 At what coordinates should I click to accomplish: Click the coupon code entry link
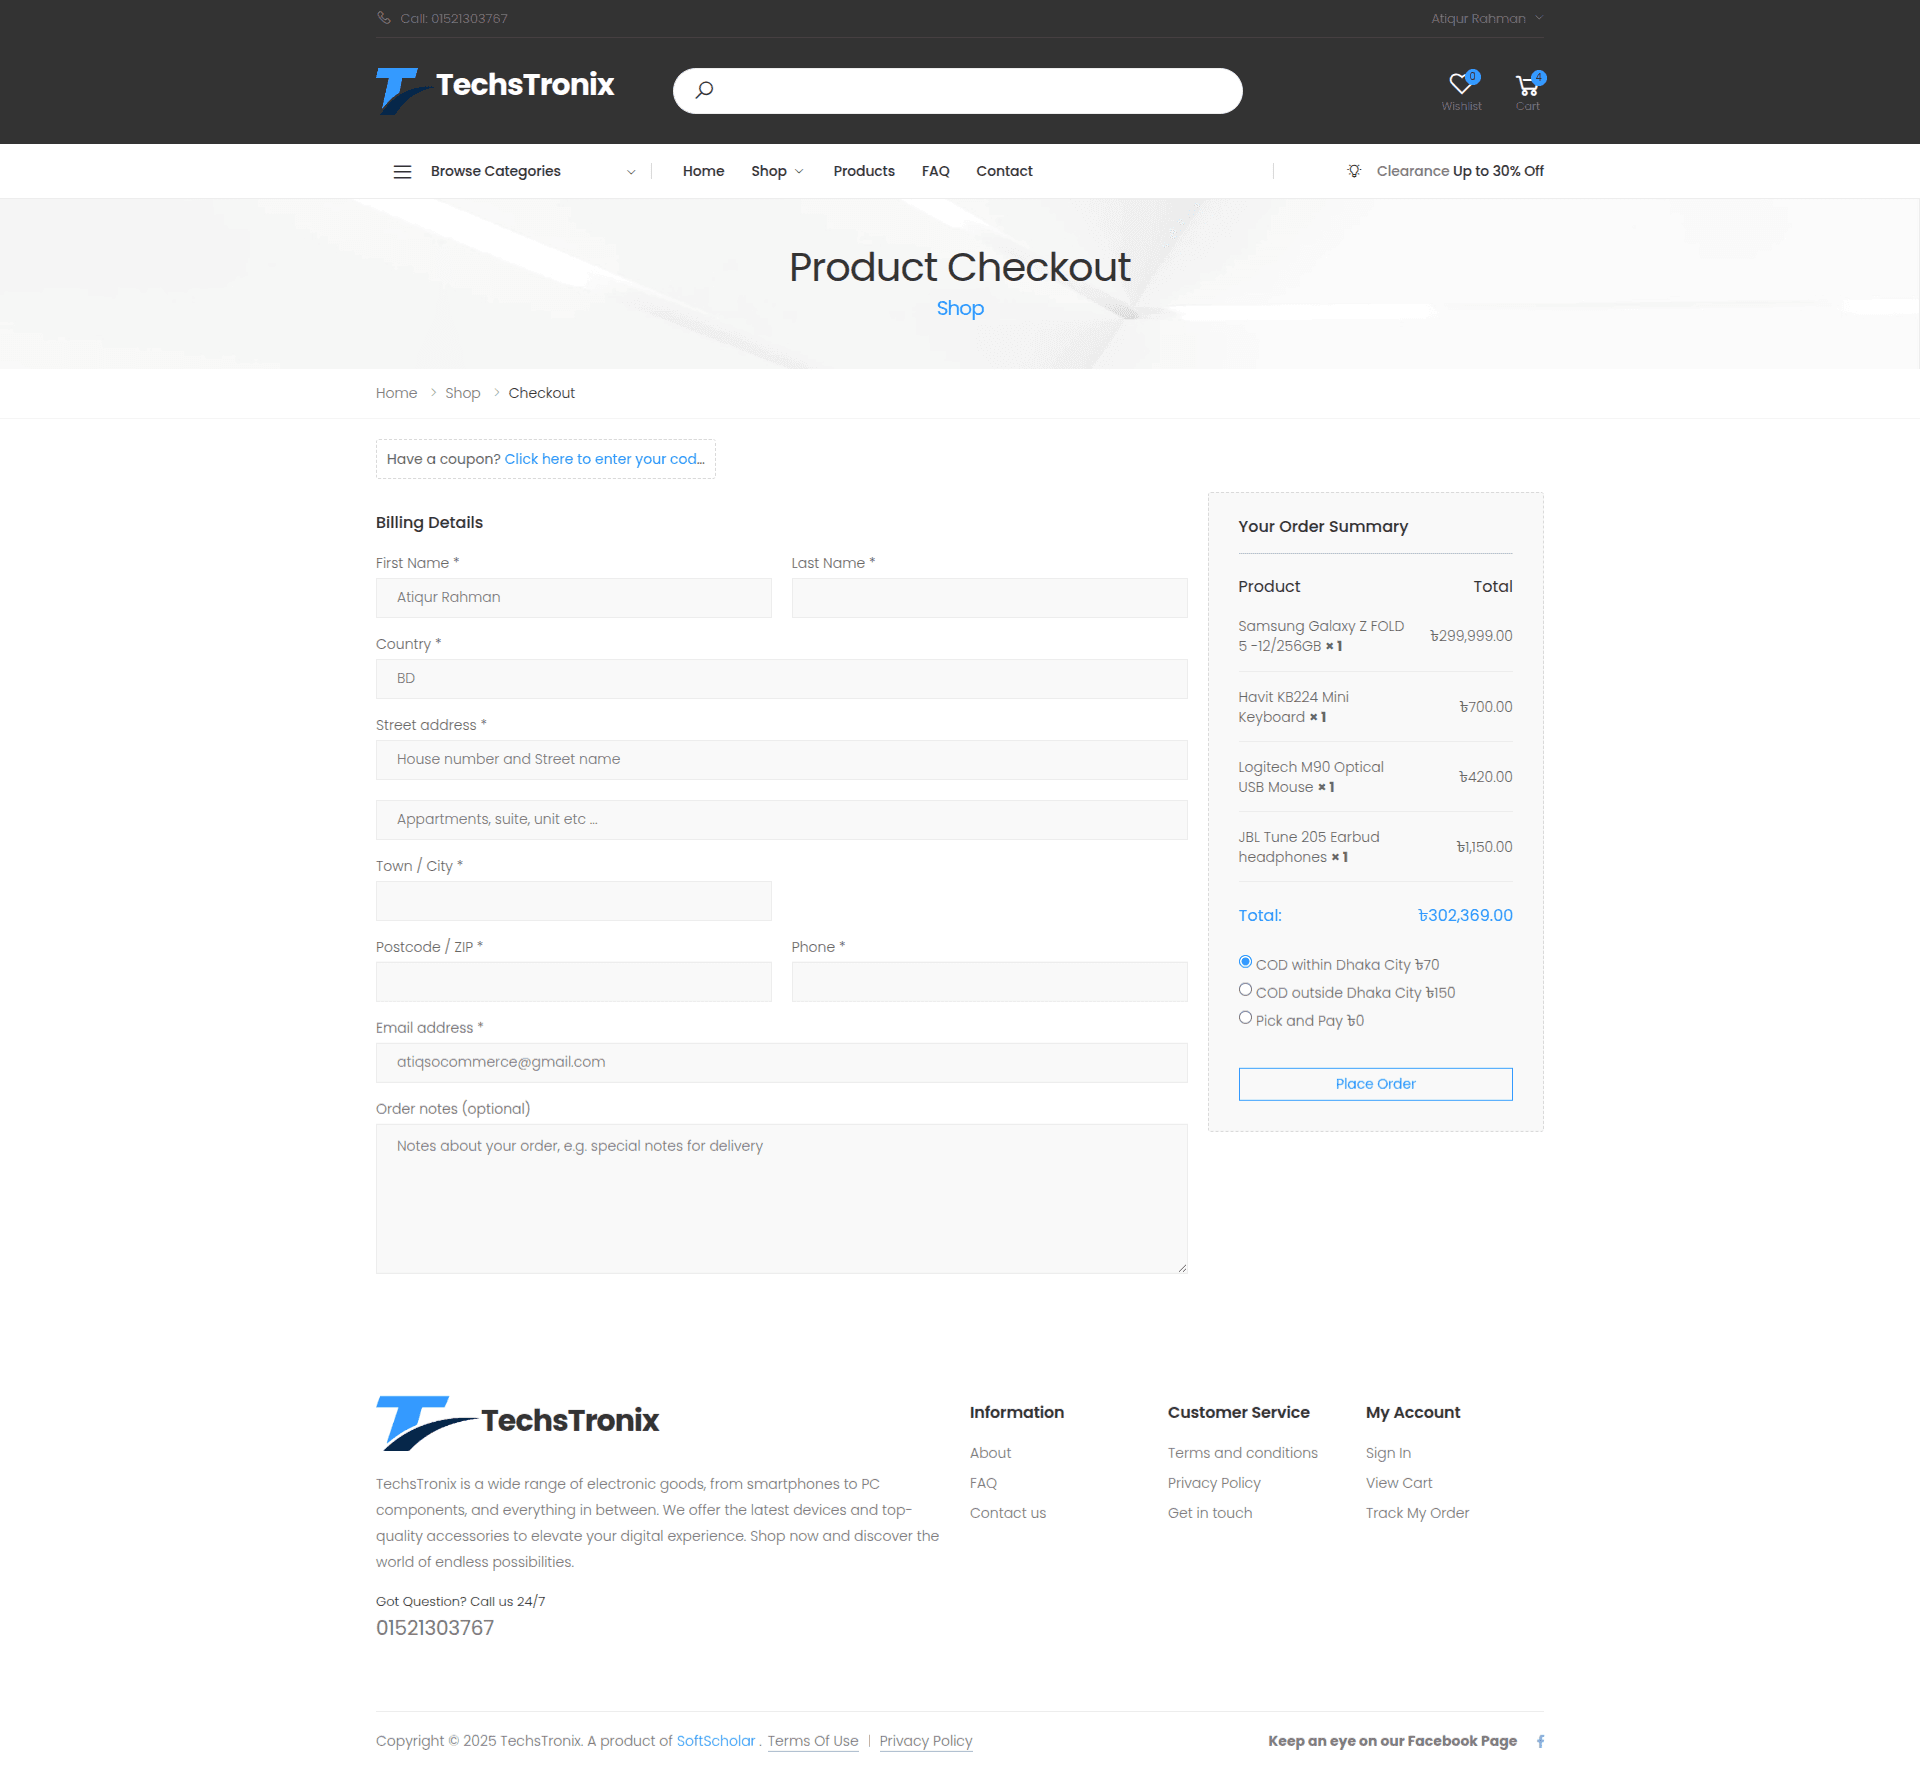click(604, 459)
